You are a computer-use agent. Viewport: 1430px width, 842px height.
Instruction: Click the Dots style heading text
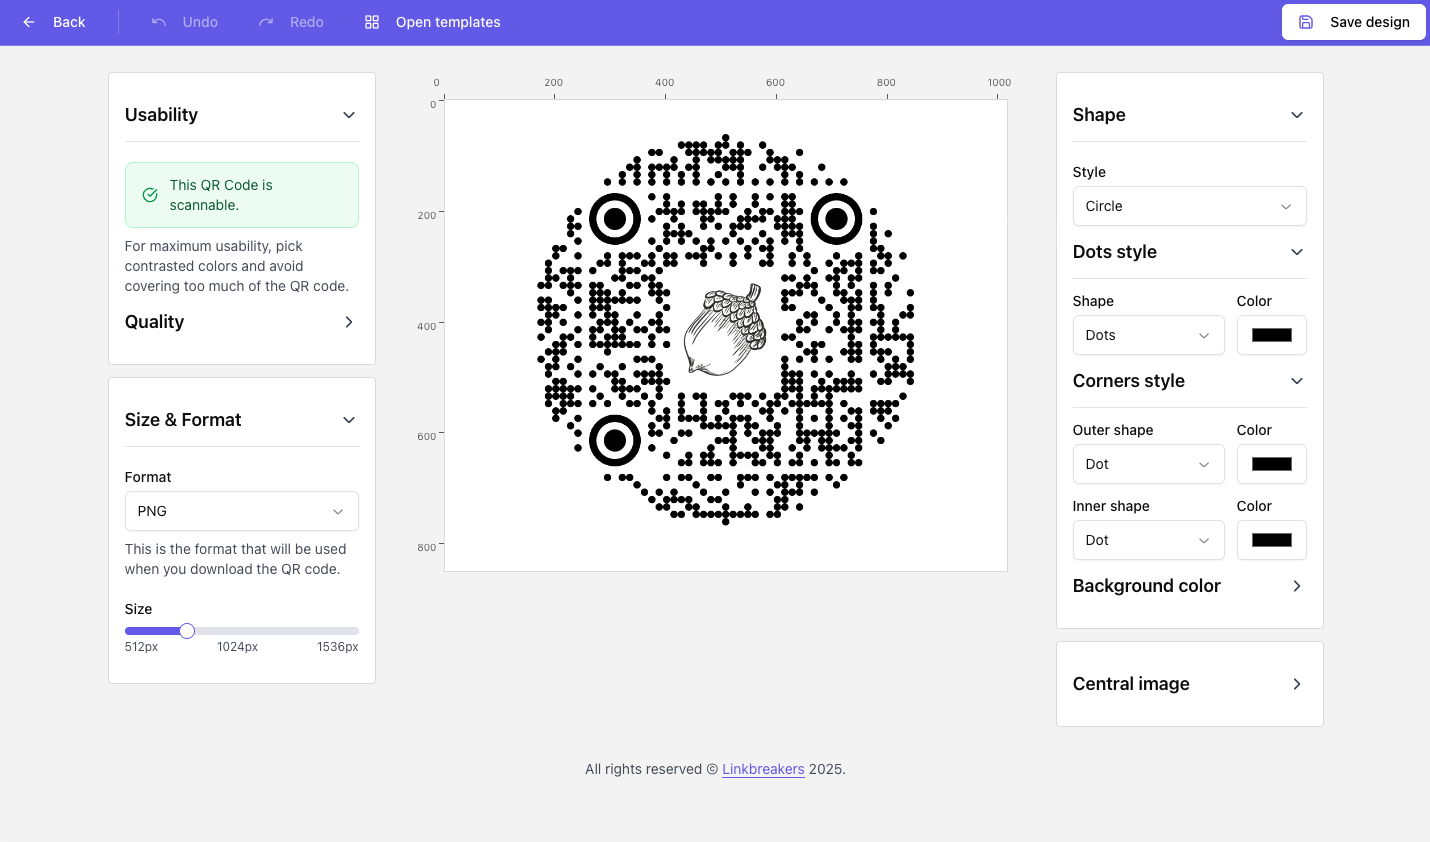point(1115,252)
